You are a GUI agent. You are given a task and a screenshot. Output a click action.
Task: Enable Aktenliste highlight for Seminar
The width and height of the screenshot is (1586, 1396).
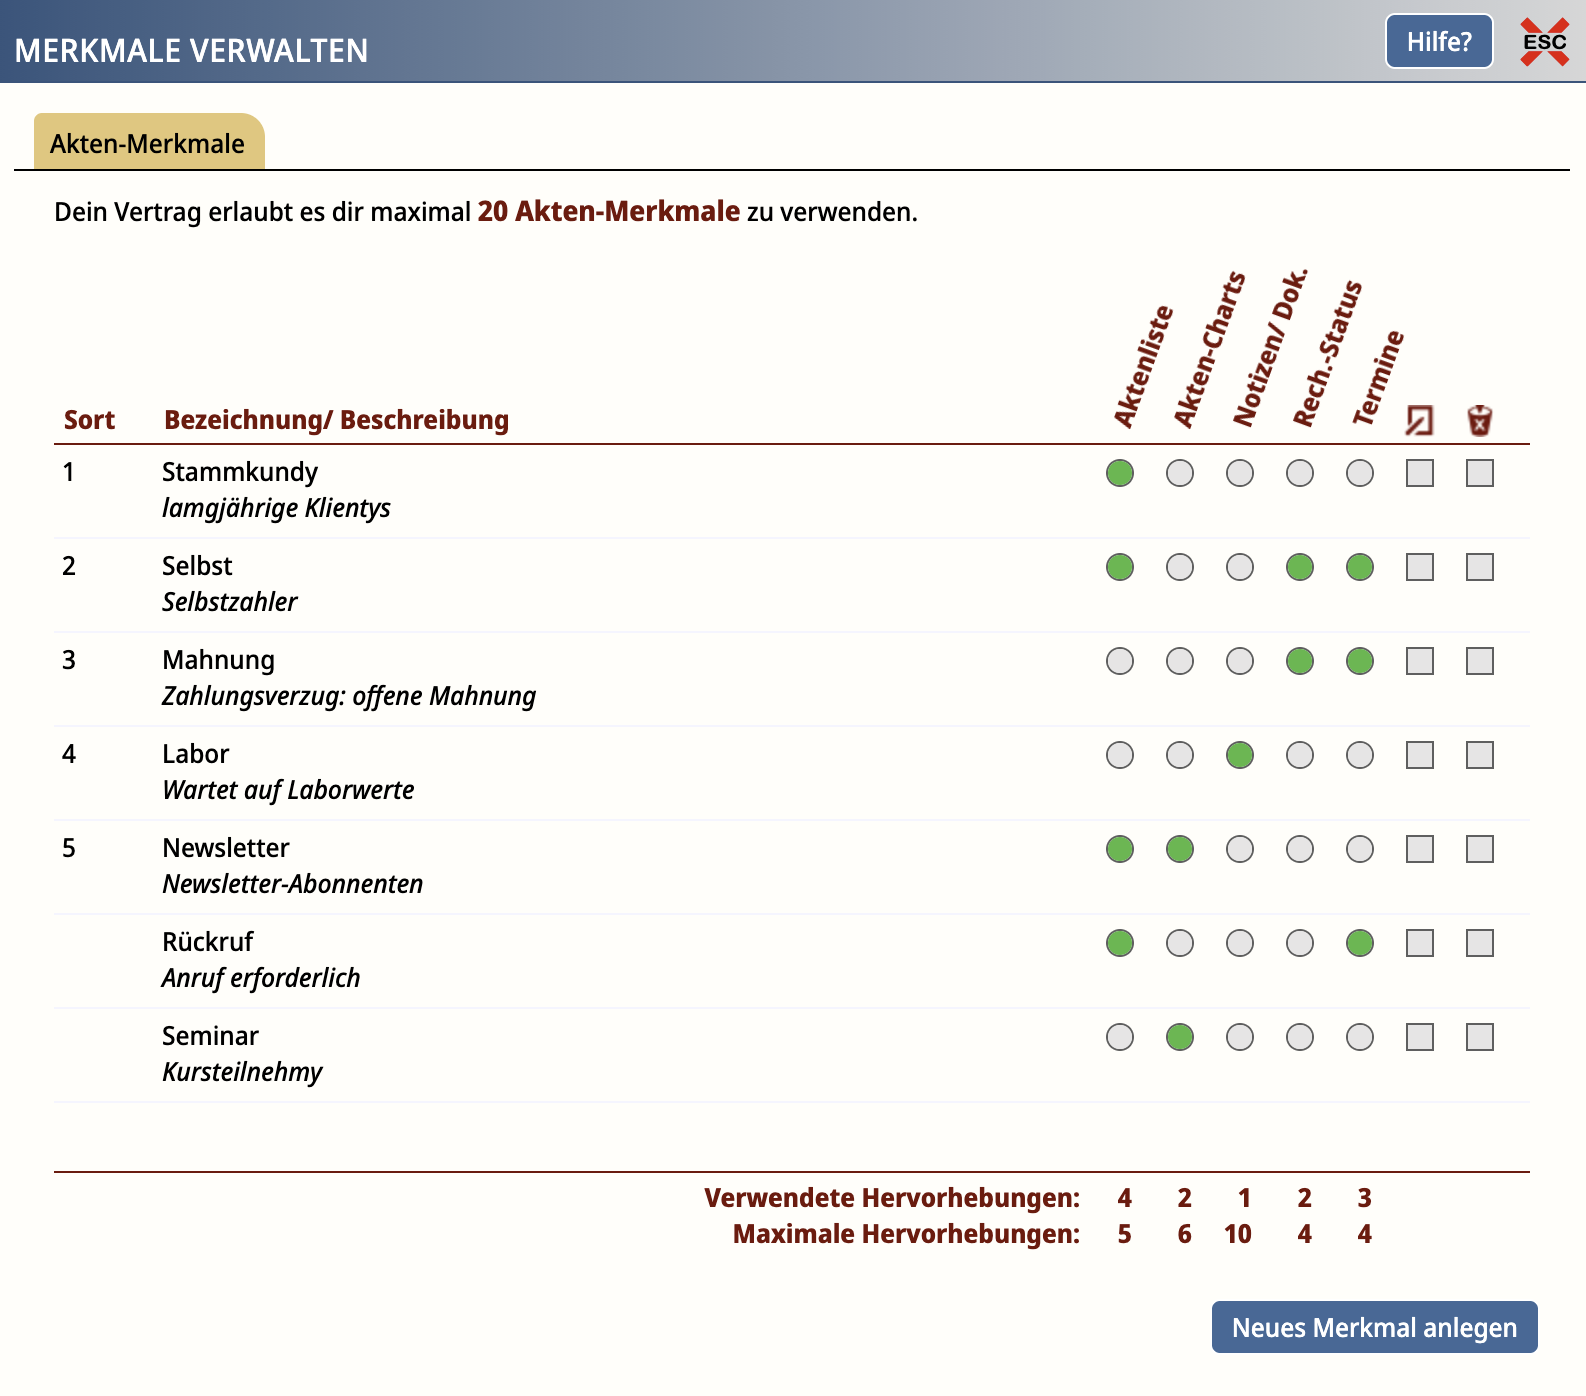click(1120, 1037)
